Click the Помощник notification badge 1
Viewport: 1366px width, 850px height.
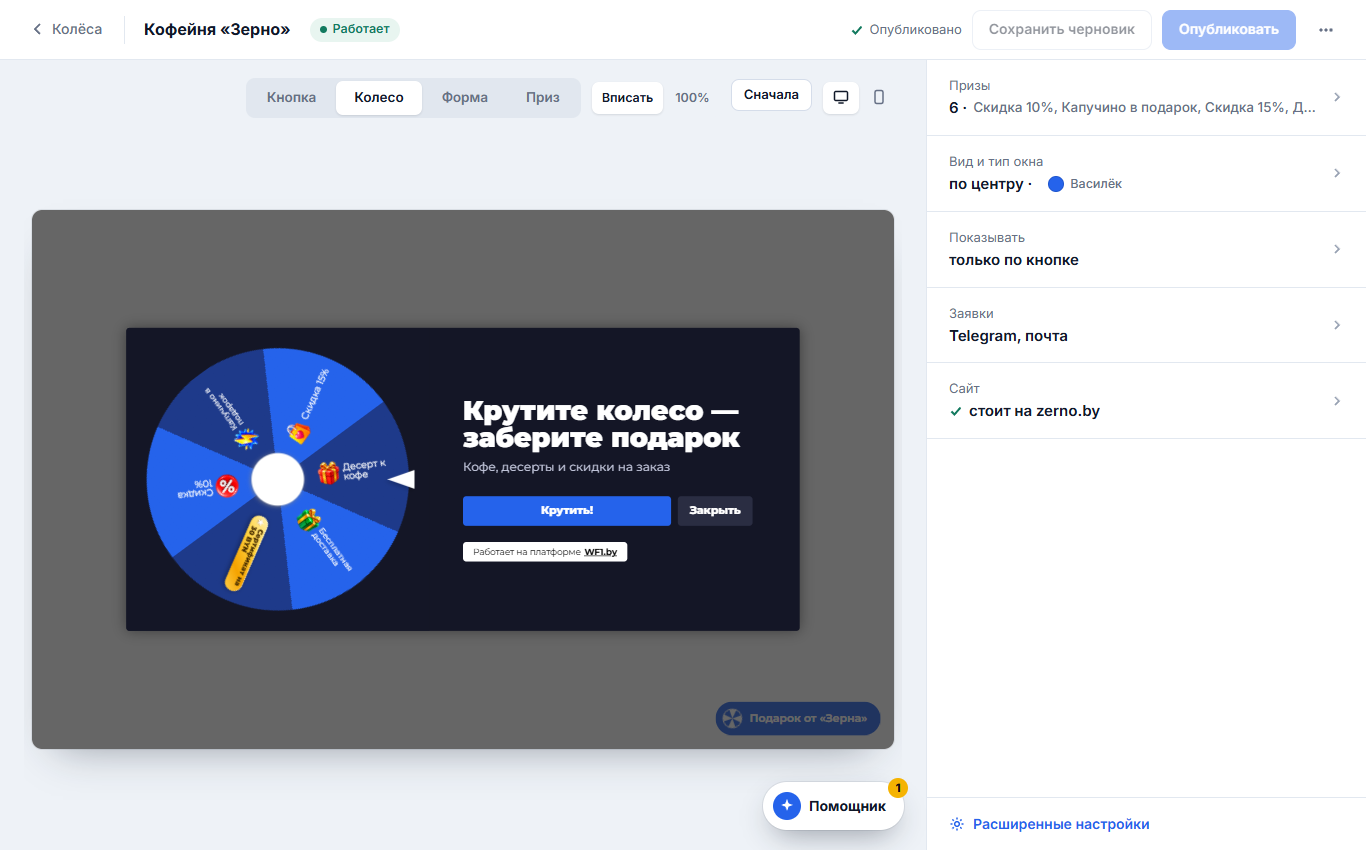[x=898, y=788]
